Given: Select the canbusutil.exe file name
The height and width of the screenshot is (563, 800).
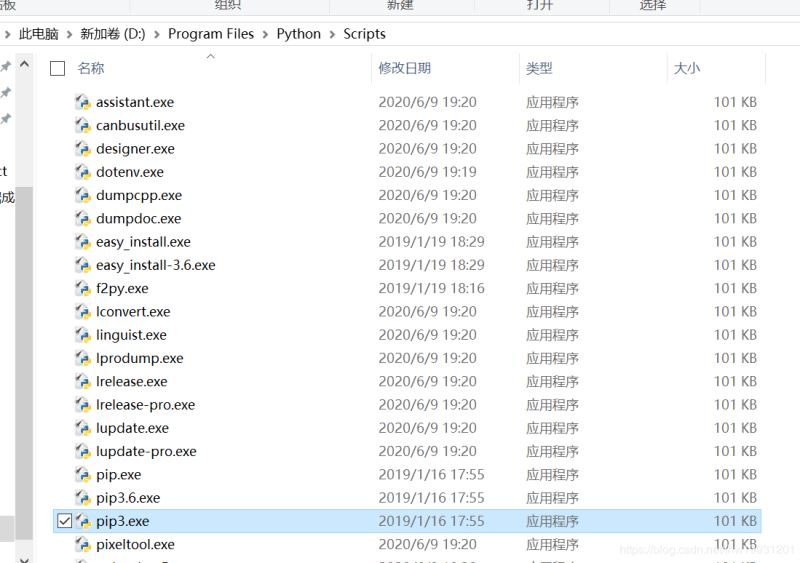Looking at the screenshot, I should pos(140,126).
